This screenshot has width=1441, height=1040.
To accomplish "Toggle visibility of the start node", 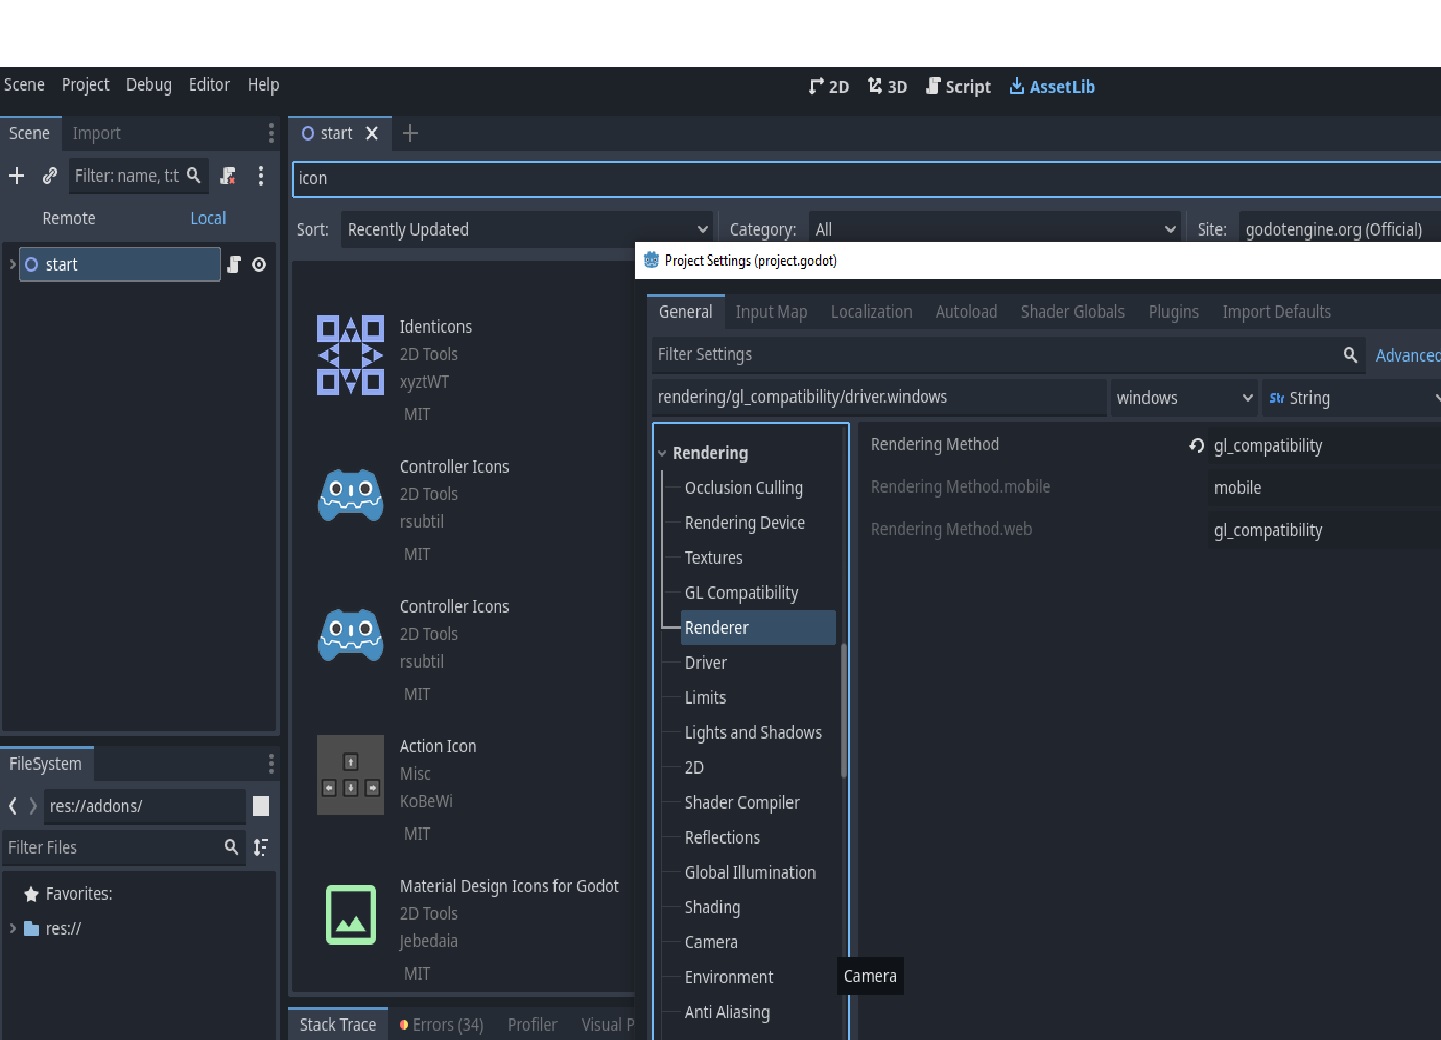I will point(259,265).
